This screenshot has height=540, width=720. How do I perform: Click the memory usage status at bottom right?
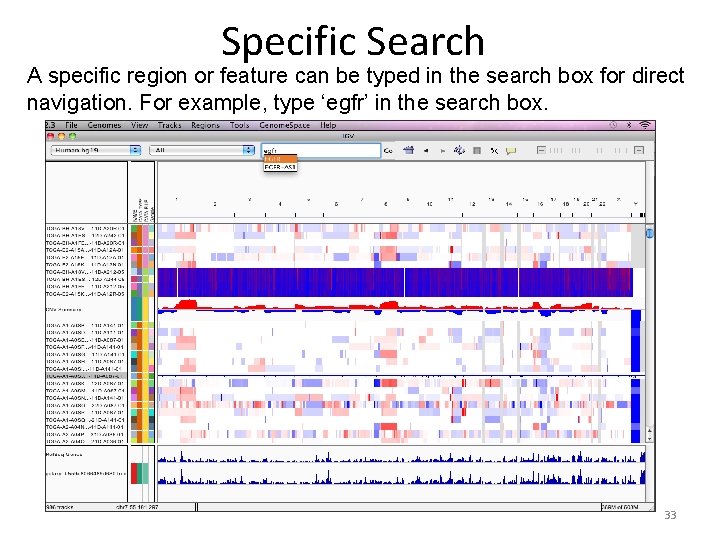click(620, 507)
